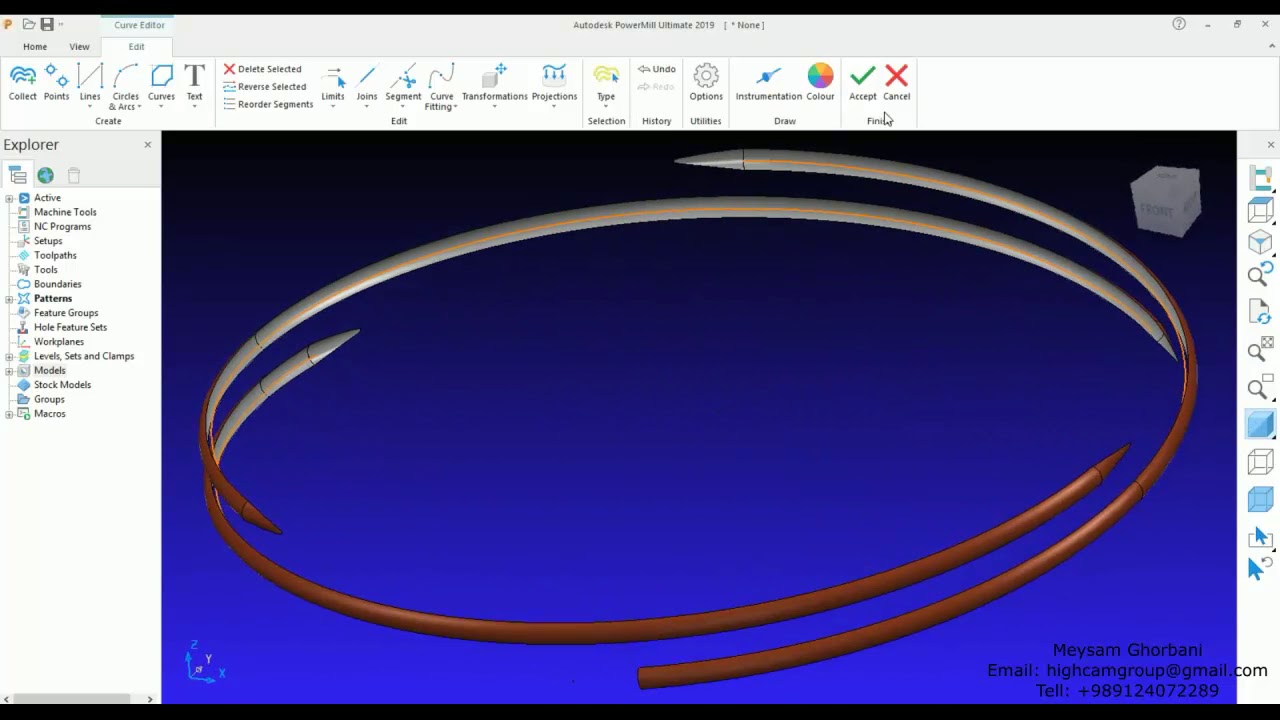Click the refresh view document icon
Image resolution: width=1280 pixels, height=720 pixels.
tap(1260, 312)
